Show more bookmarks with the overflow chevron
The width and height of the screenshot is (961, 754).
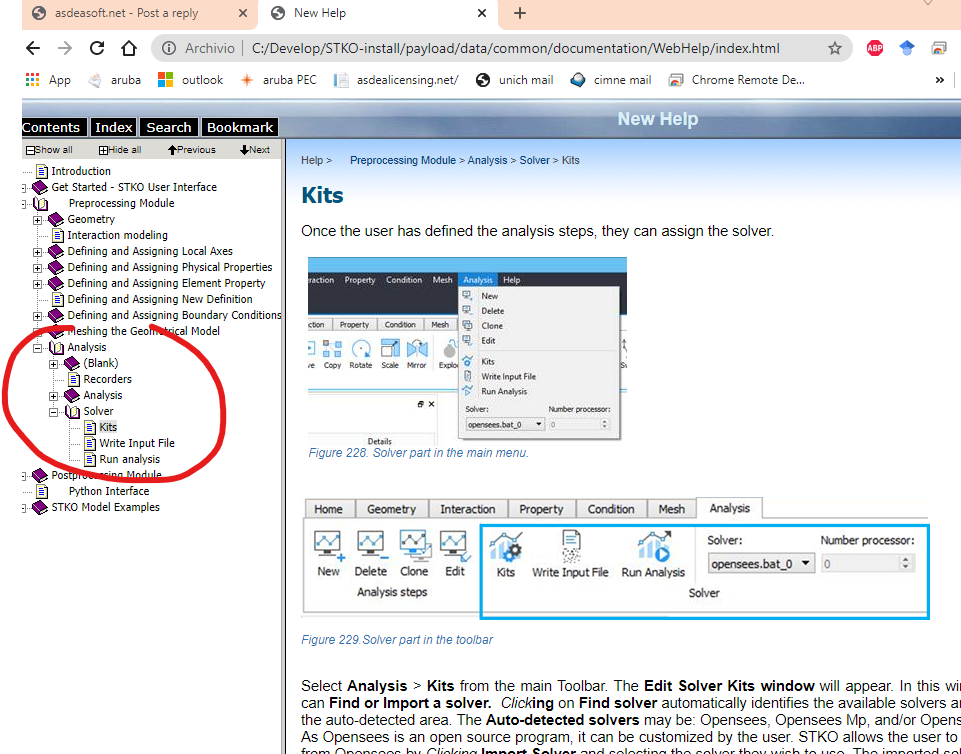pyautogui.click(x=940, y=80)
